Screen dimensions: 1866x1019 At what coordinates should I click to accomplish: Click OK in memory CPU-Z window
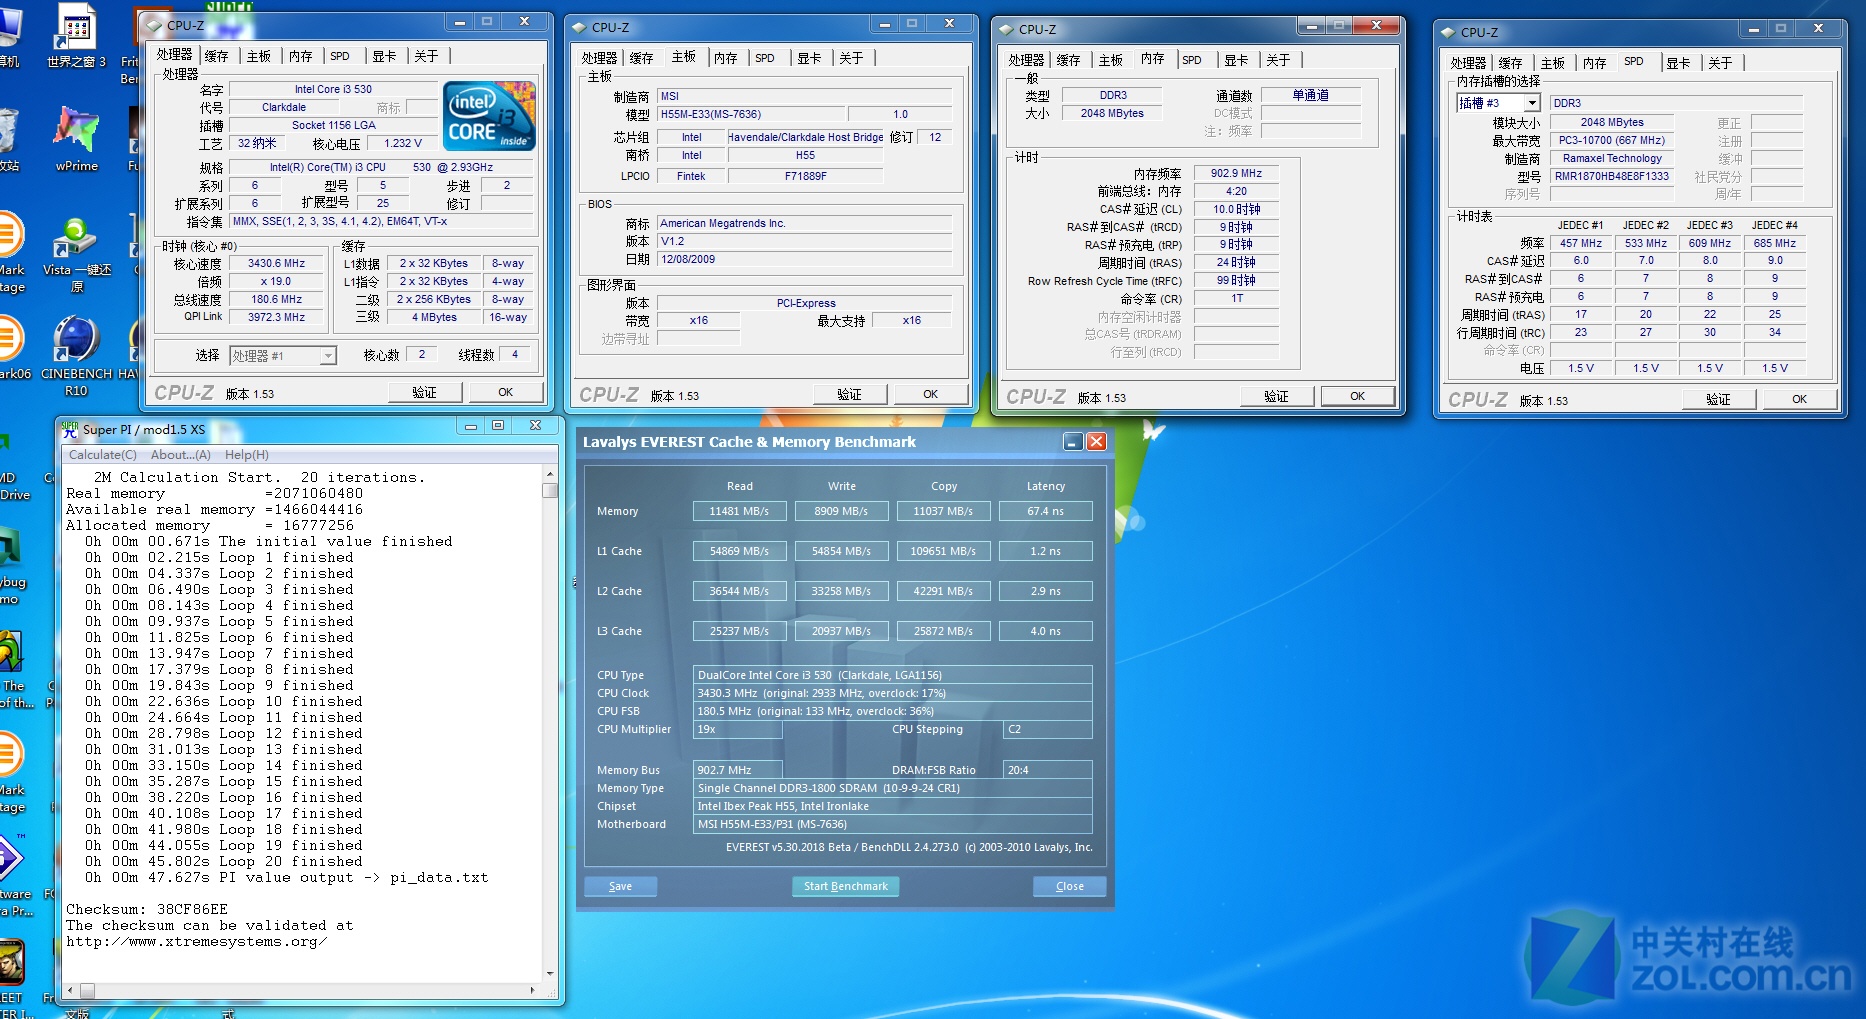1357,396
